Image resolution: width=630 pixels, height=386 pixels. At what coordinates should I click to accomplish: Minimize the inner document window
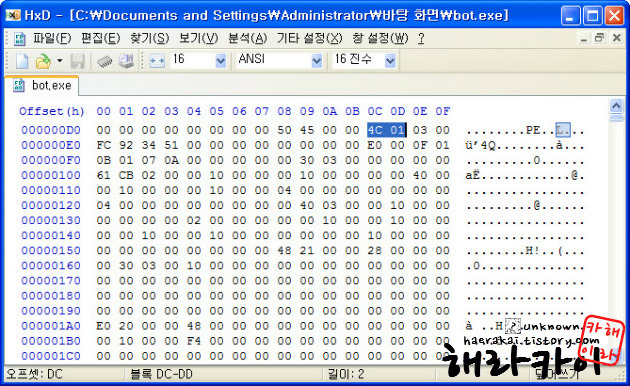[584, 38]
